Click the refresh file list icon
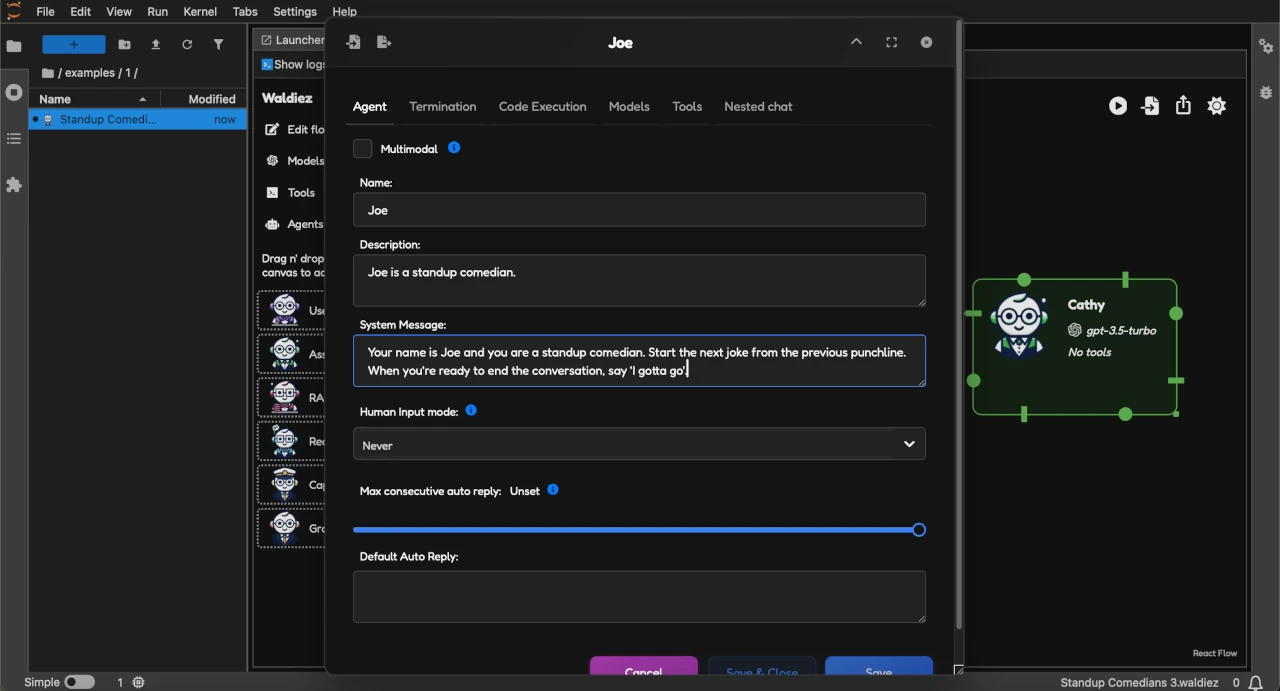Image resolution: width=1280 pixels, height=691 pixels. [187, 45]
